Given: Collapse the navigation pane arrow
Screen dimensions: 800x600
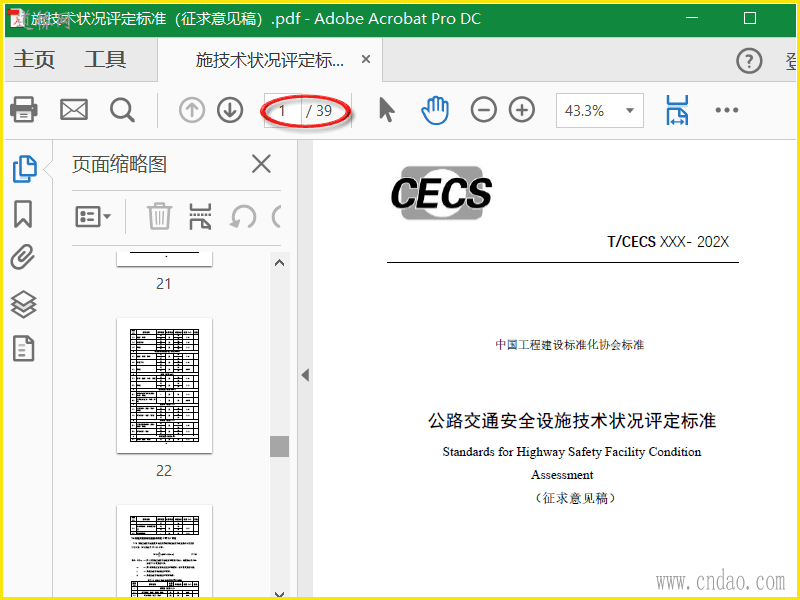Looking at the screenshot, I should (x=305, y=375).
